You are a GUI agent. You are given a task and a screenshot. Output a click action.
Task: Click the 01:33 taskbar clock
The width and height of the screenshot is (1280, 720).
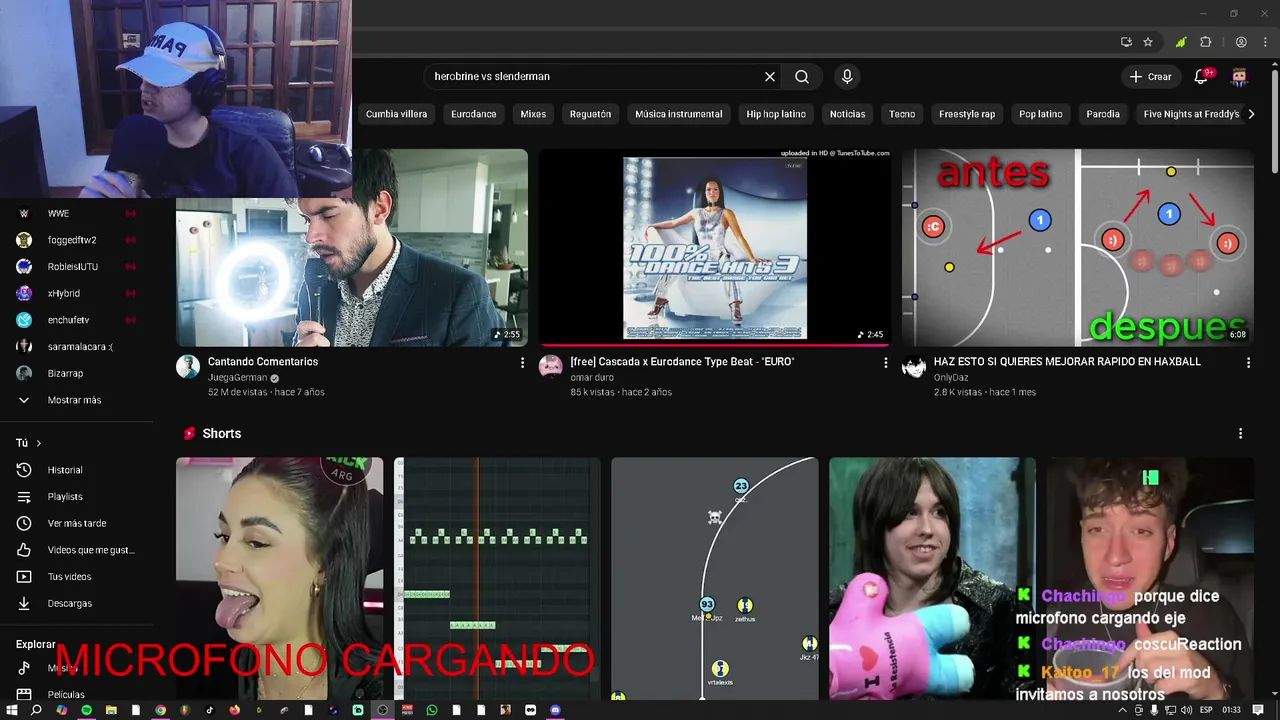point(1232,710)
